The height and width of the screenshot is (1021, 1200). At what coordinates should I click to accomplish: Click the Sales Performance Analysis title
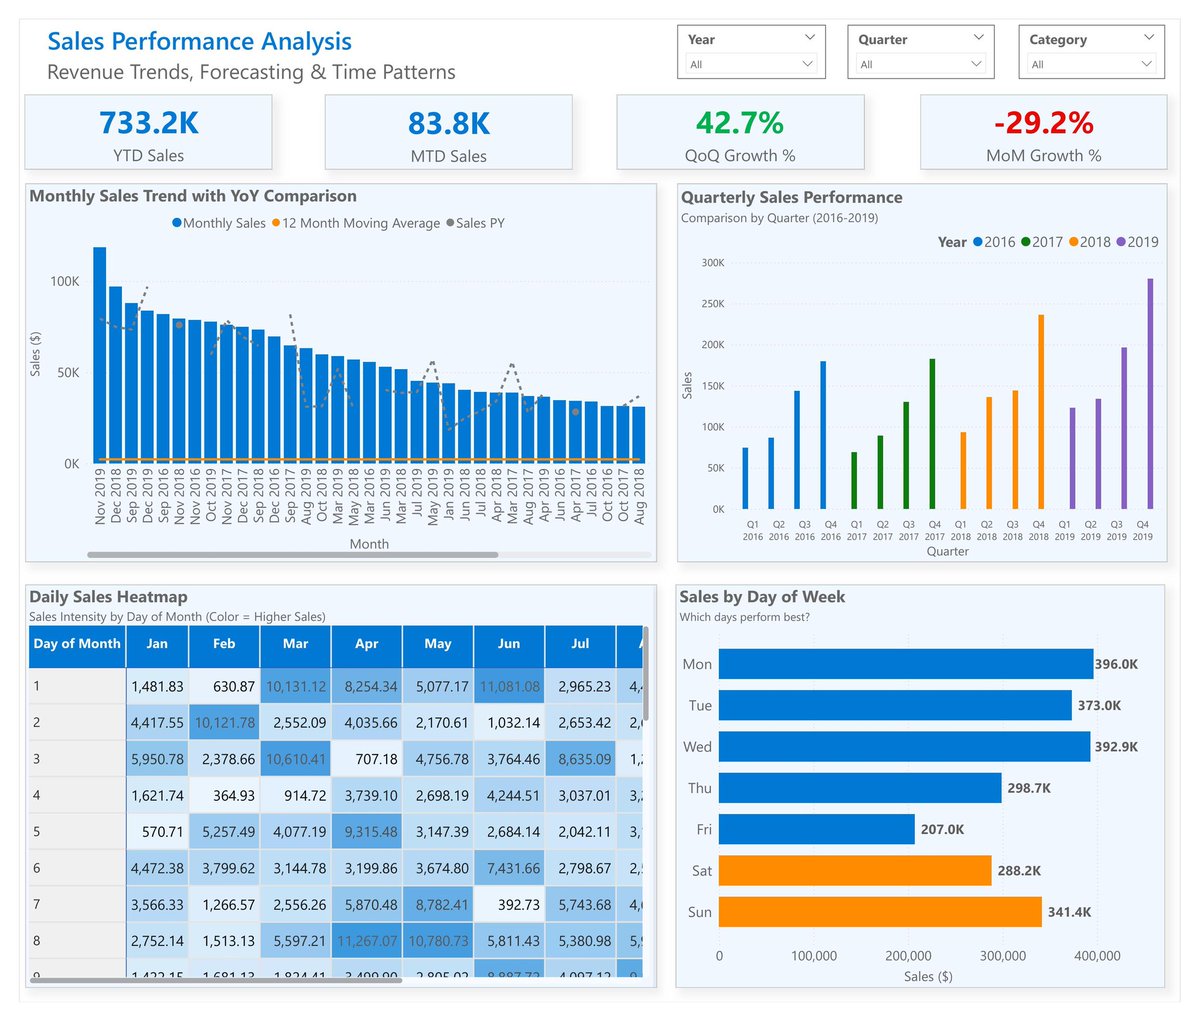200,42
